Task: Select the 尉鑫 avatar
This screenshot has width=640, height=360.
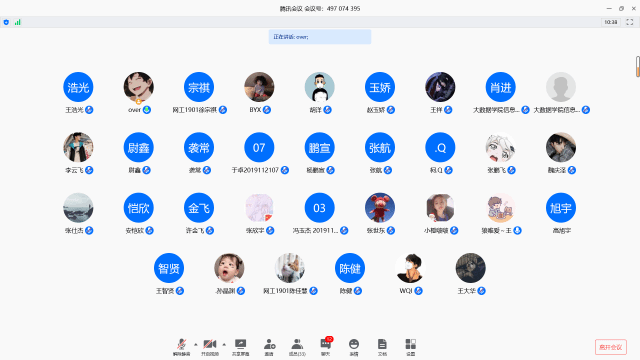Action: 139,147
